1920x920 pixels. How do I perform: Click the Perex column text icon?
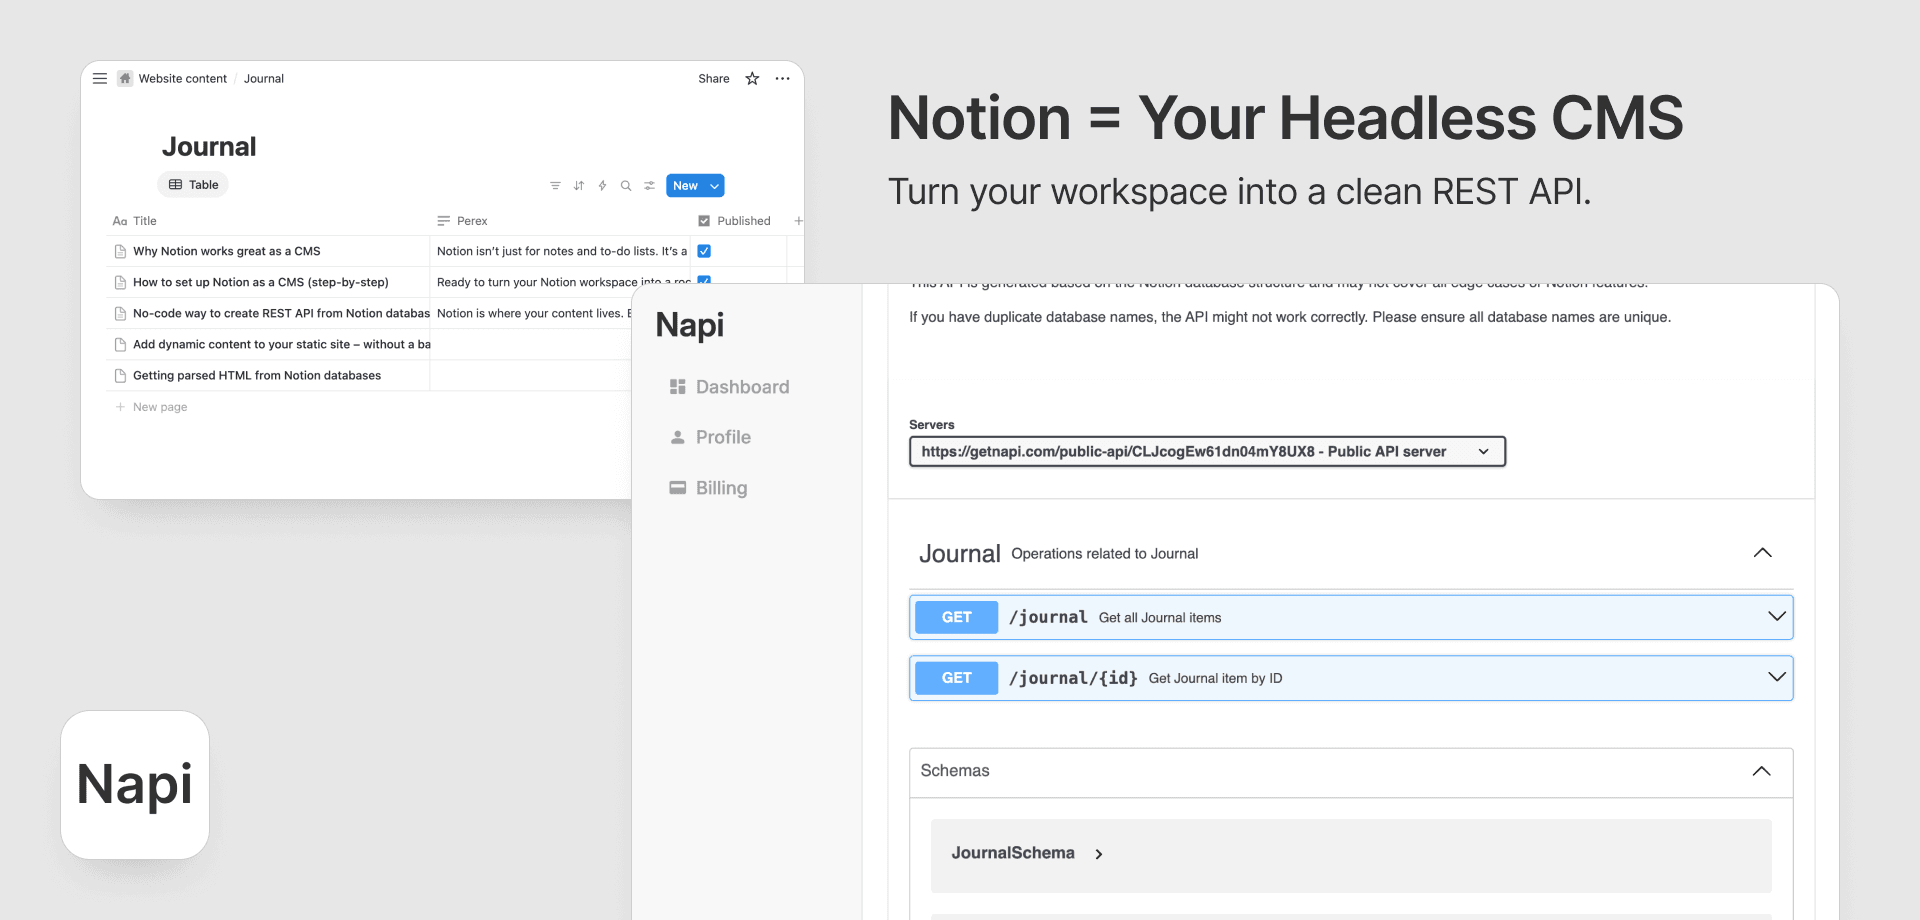click(x=444, y=221)
